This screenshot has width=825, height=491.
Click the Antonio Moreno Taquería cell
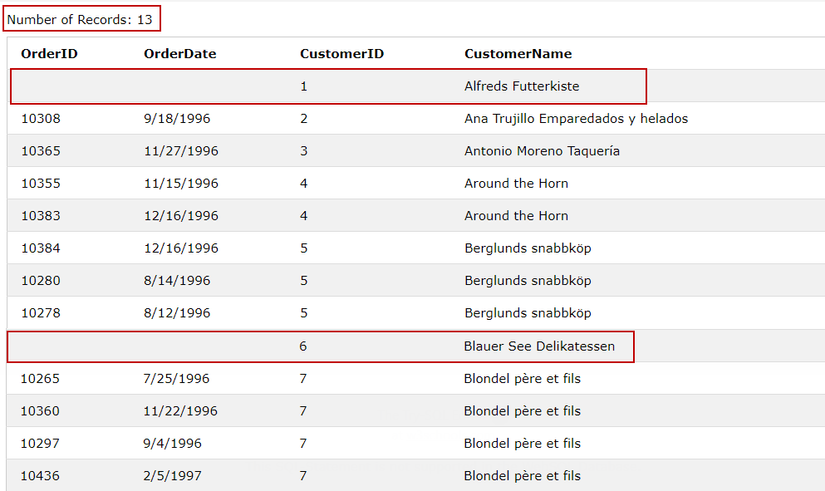click(542, 151)
